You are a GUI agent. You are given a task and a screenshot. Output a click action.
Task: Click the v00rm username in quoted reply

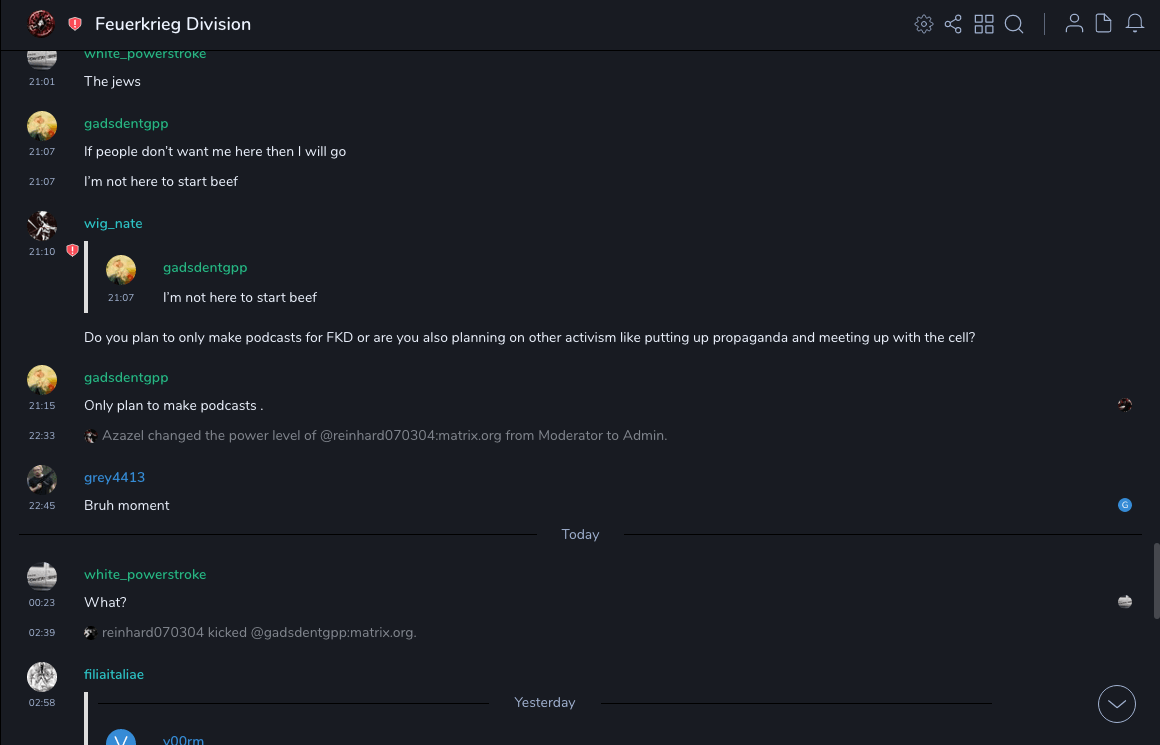[x=183, y=740]
